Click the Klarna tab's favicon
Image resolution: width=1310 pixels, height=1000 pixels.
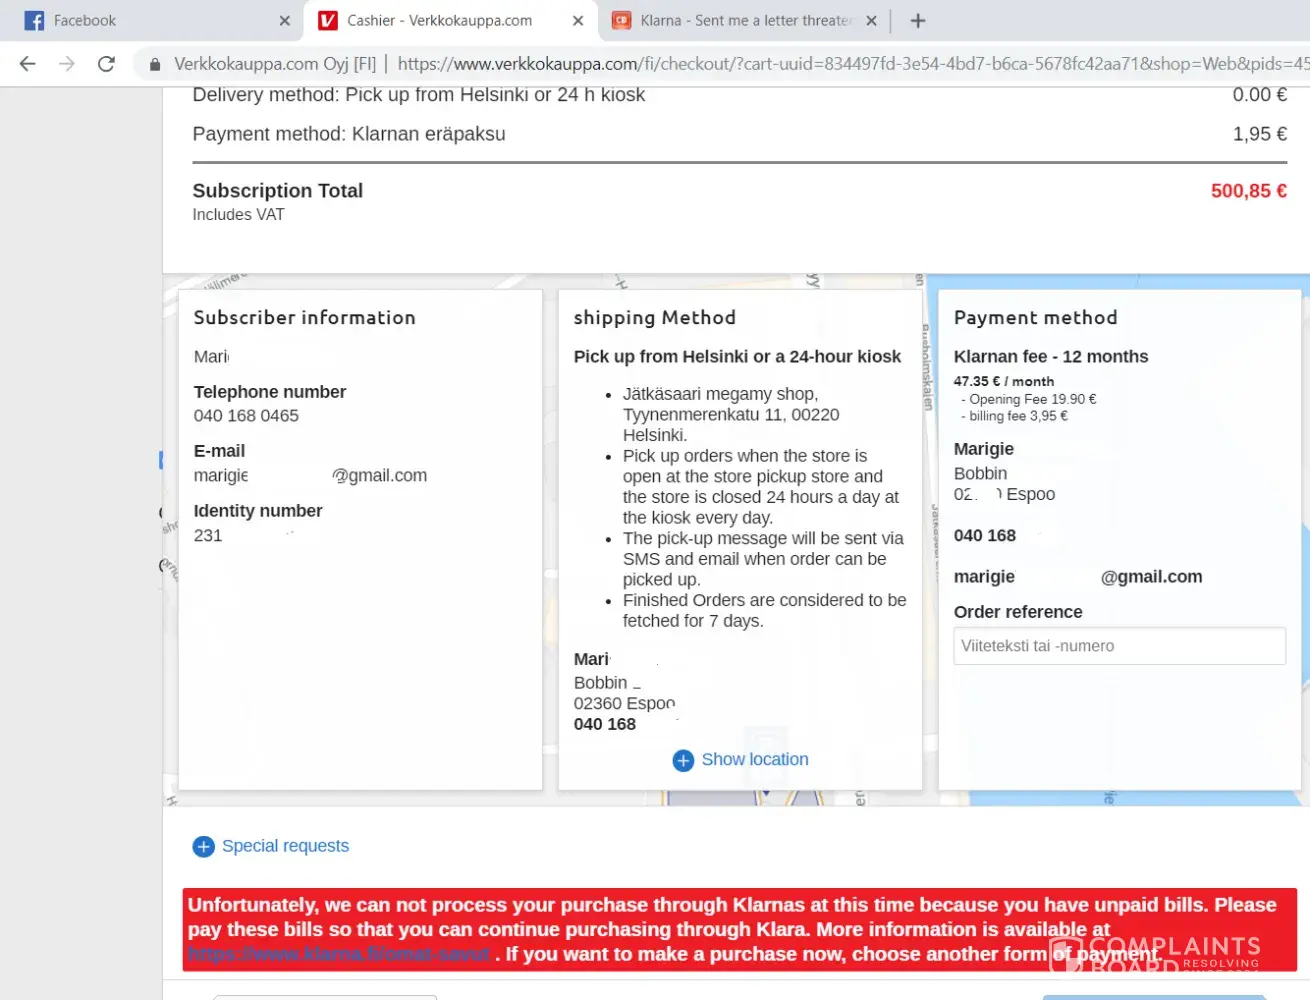(621, 20)
